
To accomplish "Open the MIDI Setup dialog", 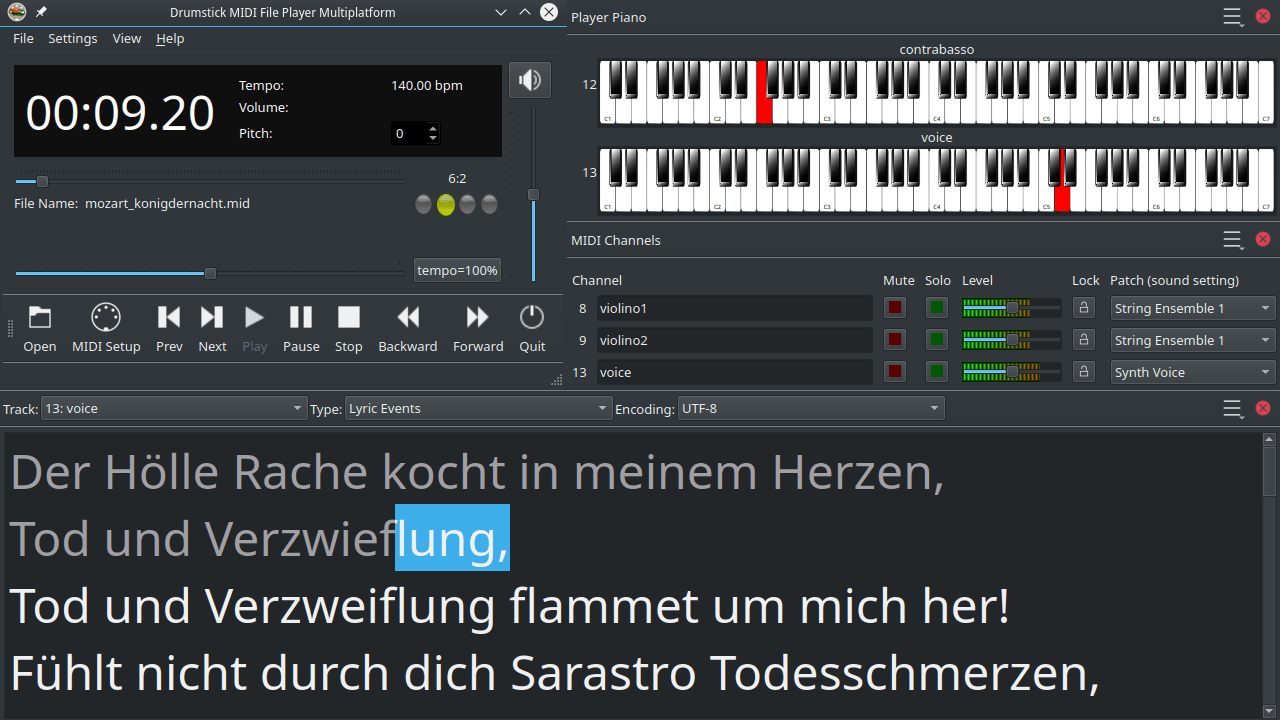I will tap(105, 327).
